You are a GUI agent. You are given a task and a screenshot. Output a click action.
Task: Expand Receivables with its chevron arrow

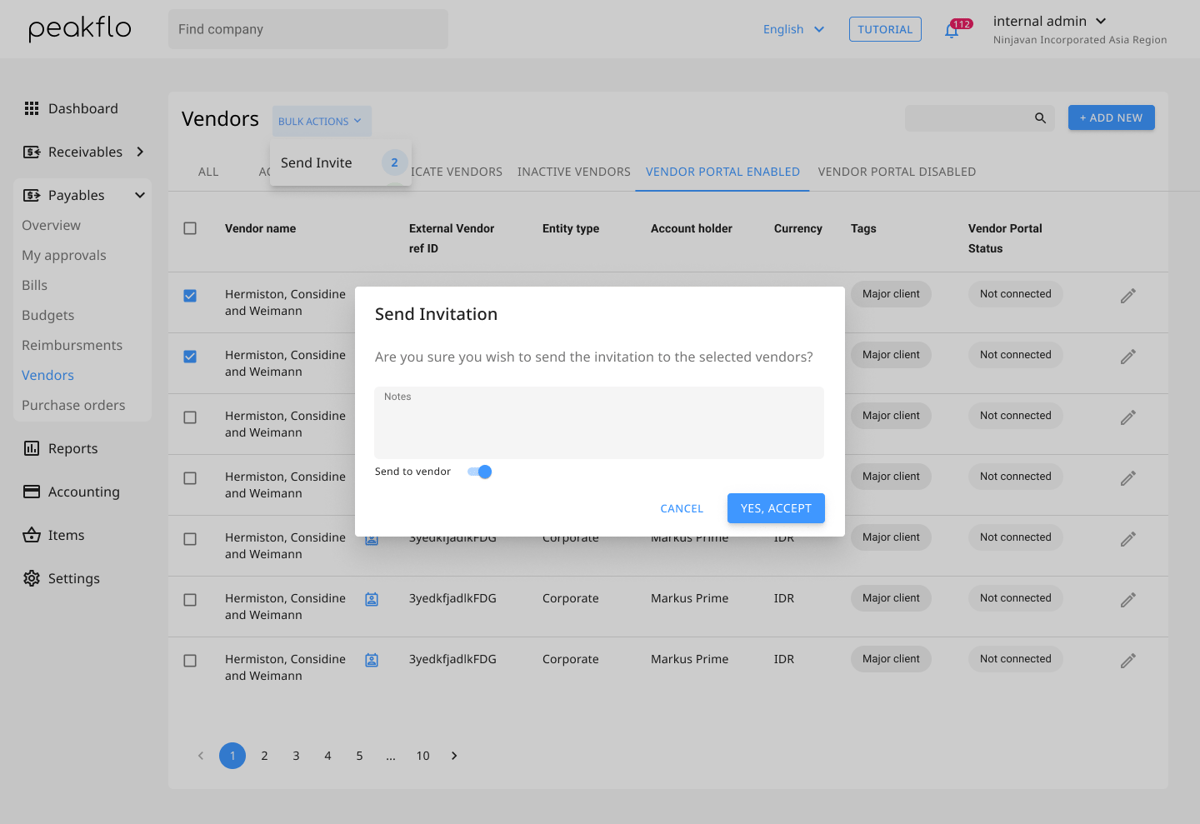pyautogui.click(x=140, y=152)
